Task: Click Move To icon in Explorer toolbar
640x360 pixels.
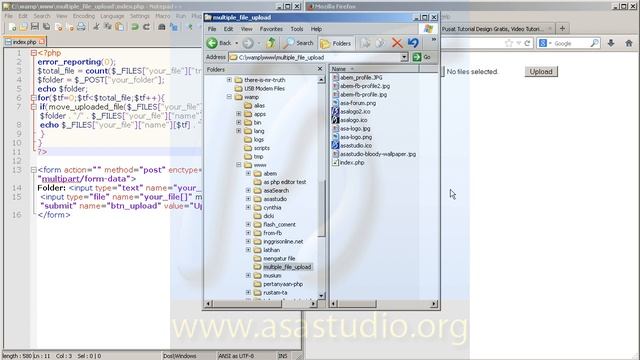Action: click(x=365, y=43)
